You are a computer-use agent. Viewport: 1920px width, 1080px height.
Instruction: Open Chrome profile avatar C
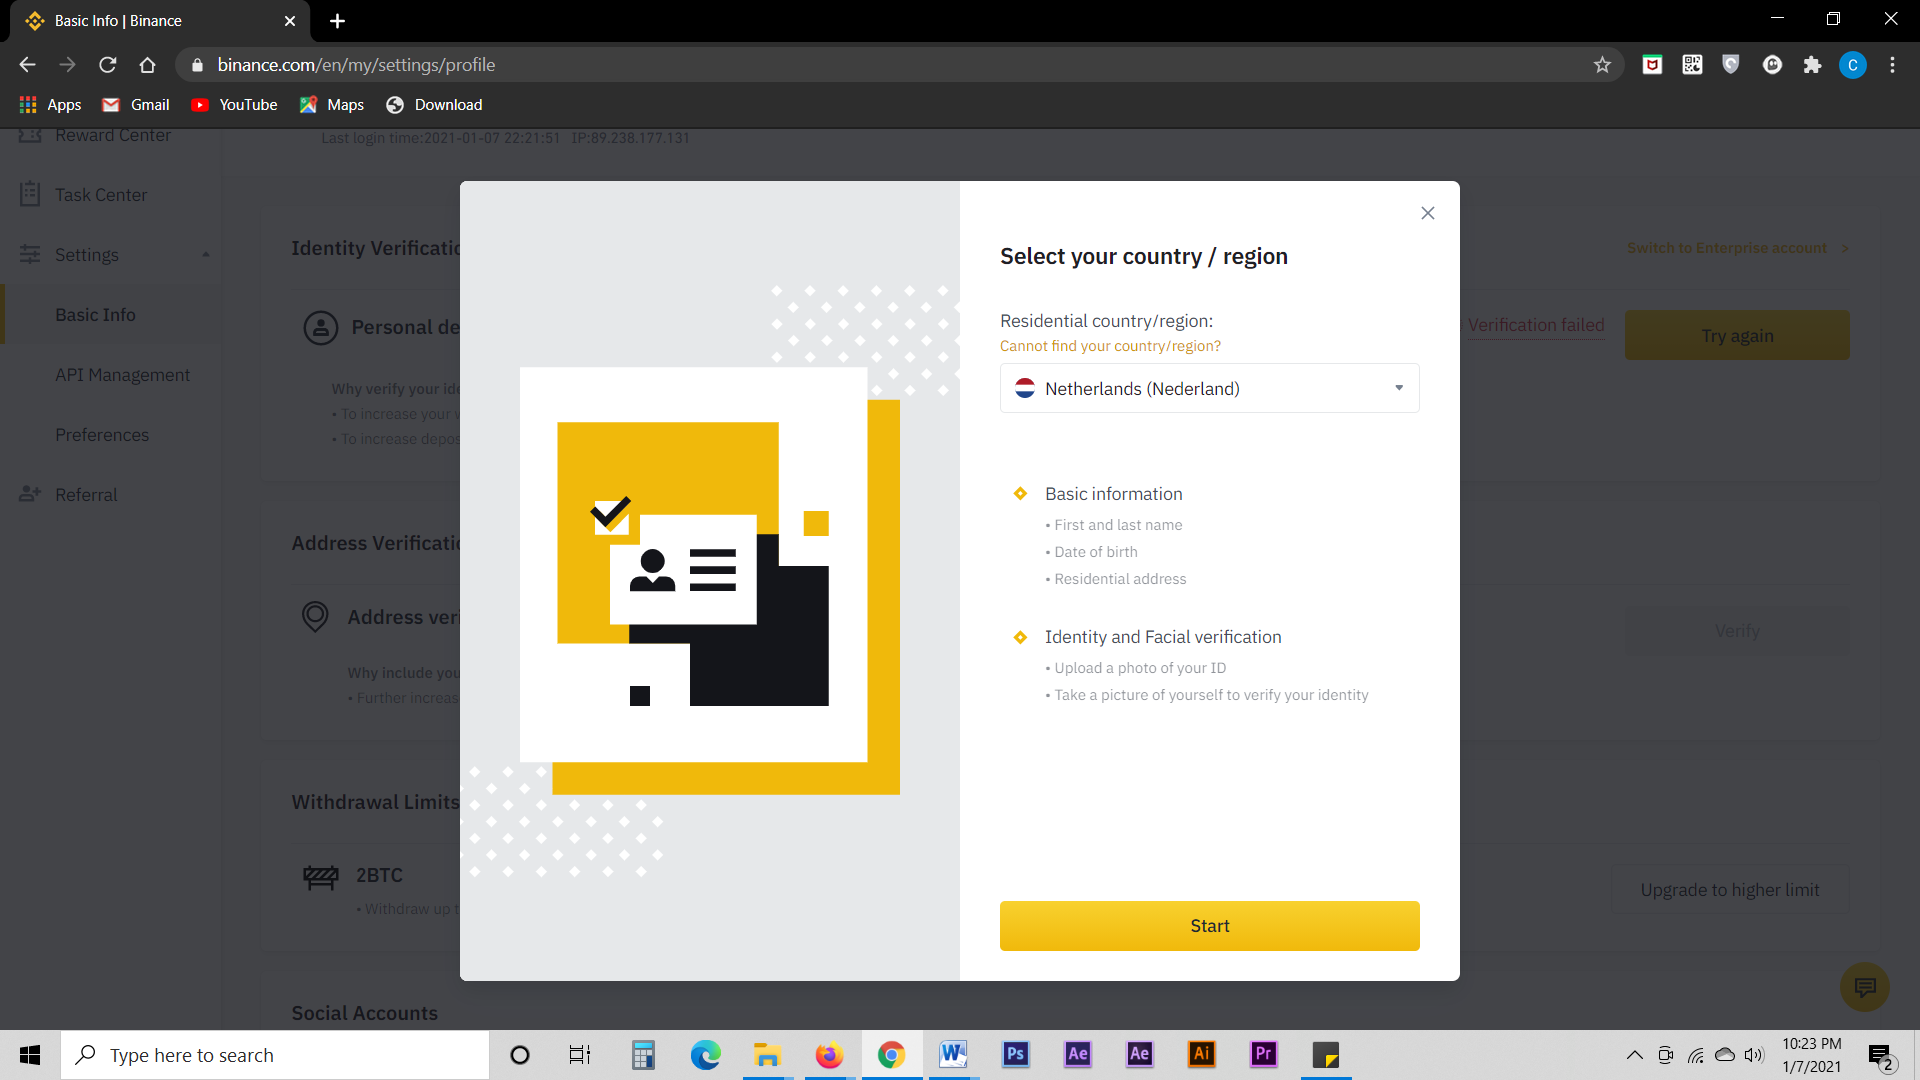[x=1852, y=65]
